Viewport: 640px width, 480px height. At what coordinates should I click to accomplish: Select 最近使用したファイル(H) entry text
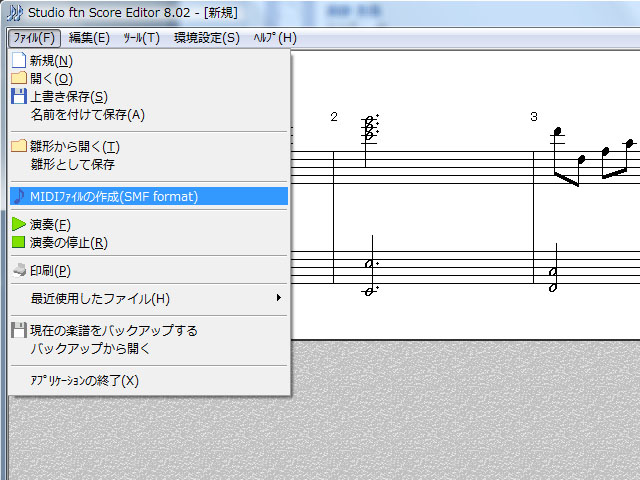pyautogui.click(x=100, y=298)
